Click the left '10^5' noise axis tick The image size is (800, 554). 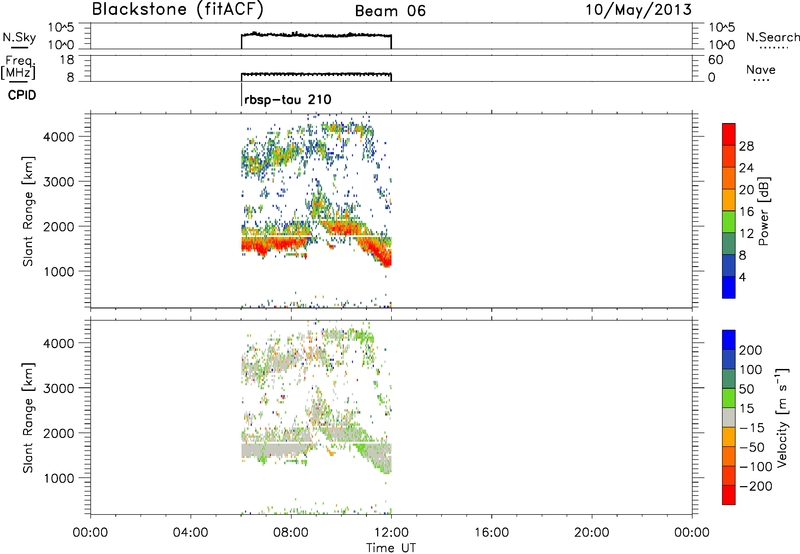61,28
